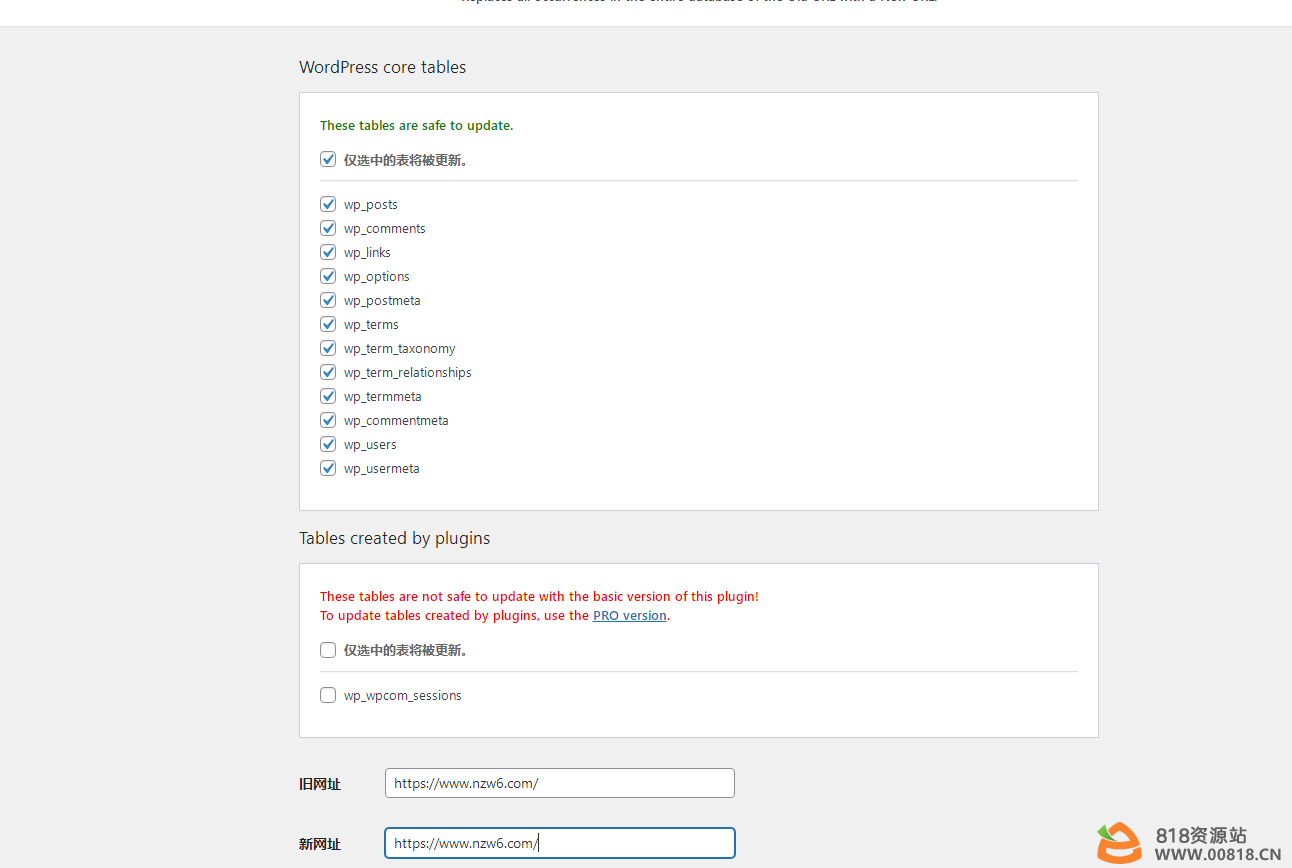Click 'WordPress core tables' heading
Image resolution: width=1292 pixels, height=868 pixels.
pos(383,67)
